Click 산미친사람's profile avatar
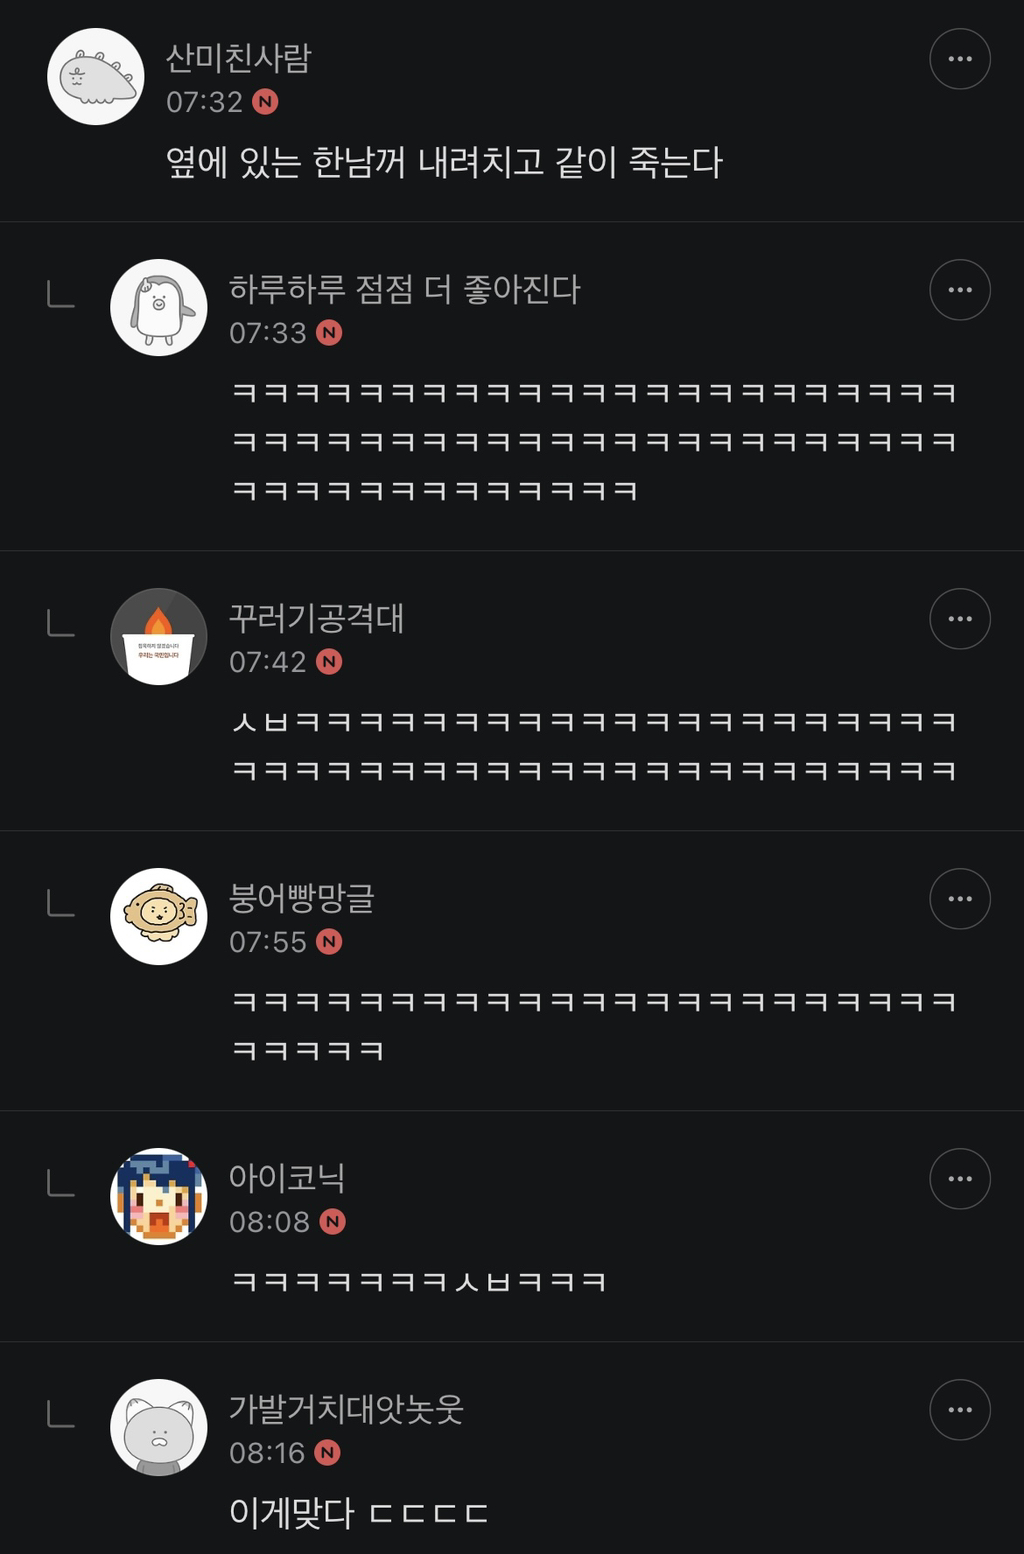Image resolution: width=1024 pixels, height=1554 pixels. coord(96,77)
